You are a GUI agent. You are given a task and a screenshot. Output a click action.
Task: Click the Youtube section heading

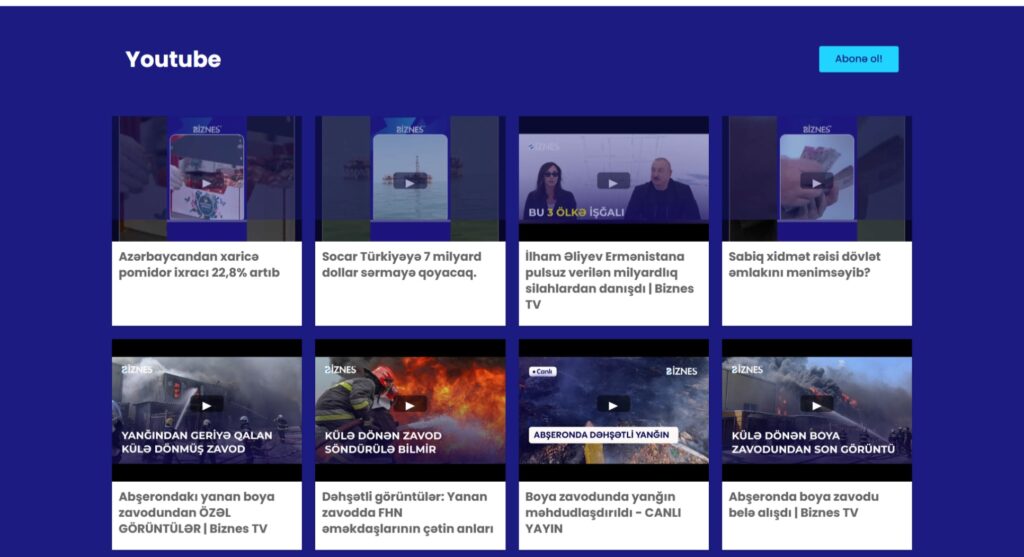pos(173,60)
